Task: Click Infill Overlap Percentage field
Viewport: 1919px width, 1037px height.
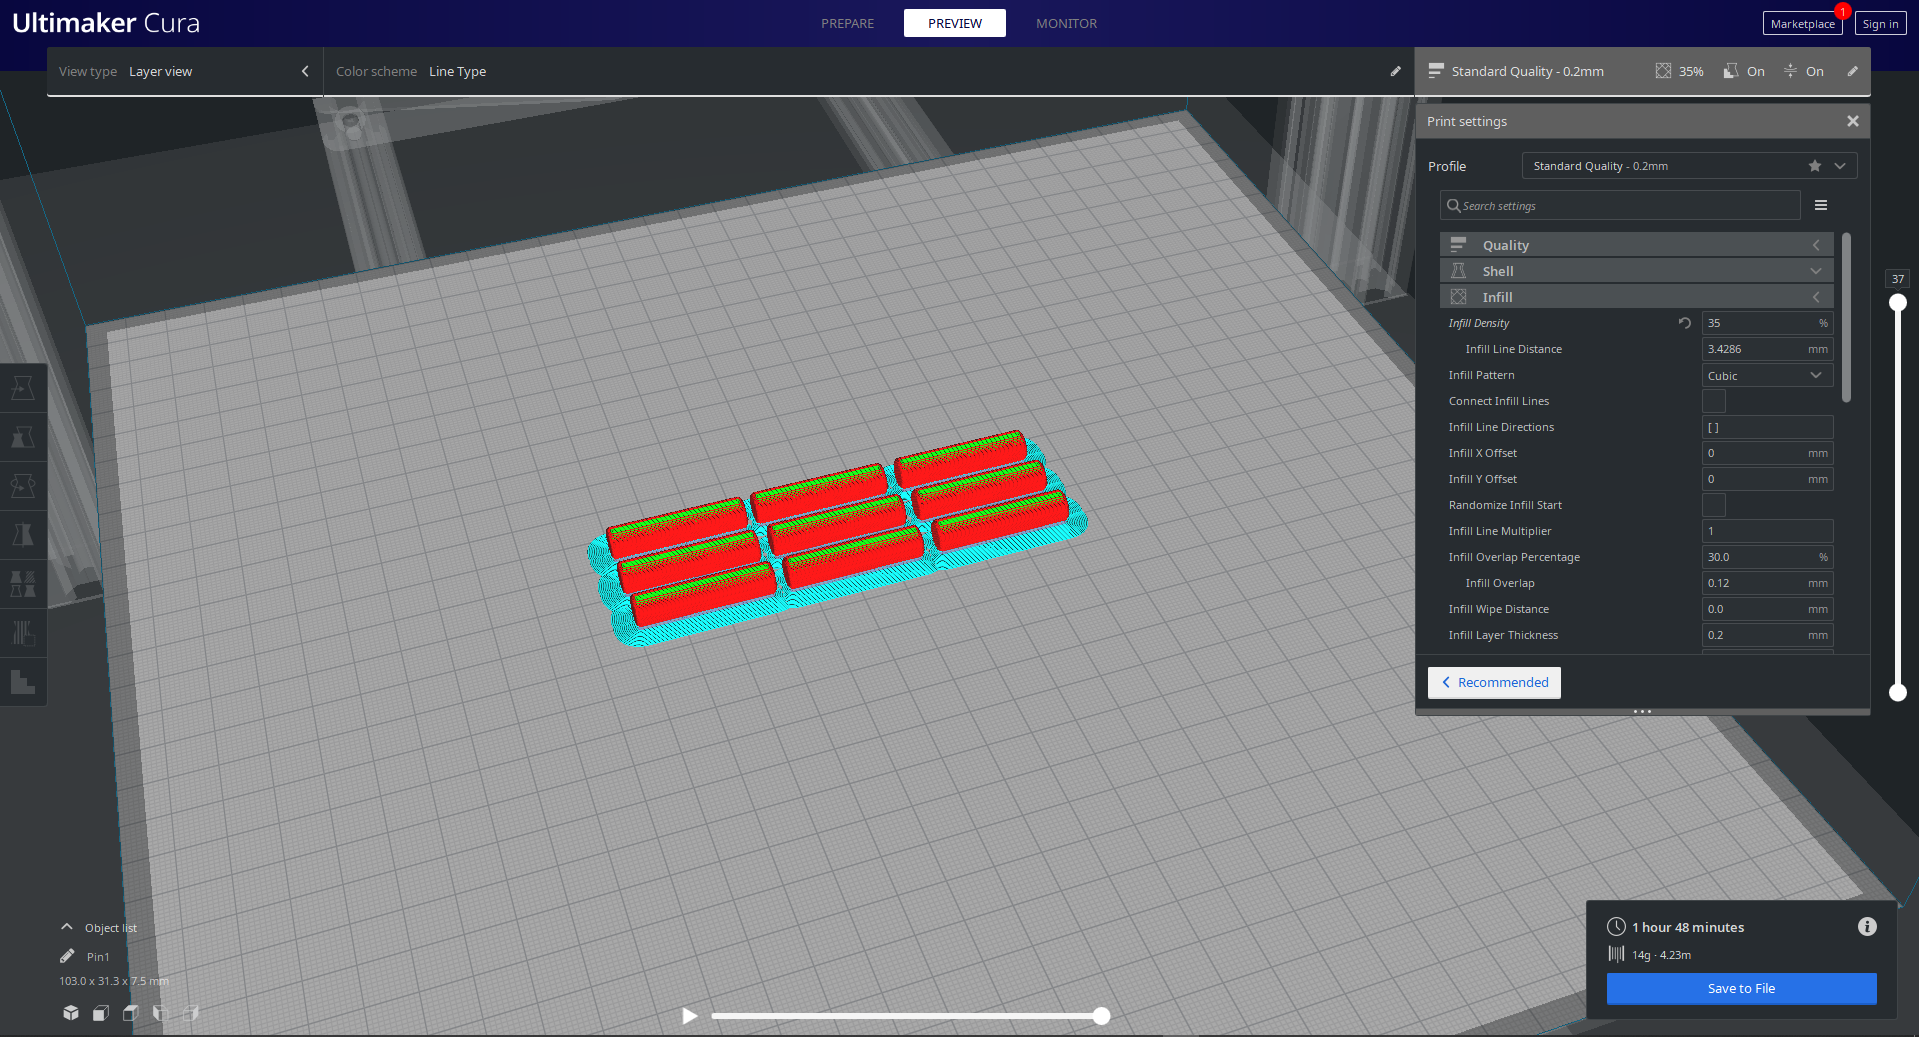Action: pyautogui.click(x=1767, y=557)
